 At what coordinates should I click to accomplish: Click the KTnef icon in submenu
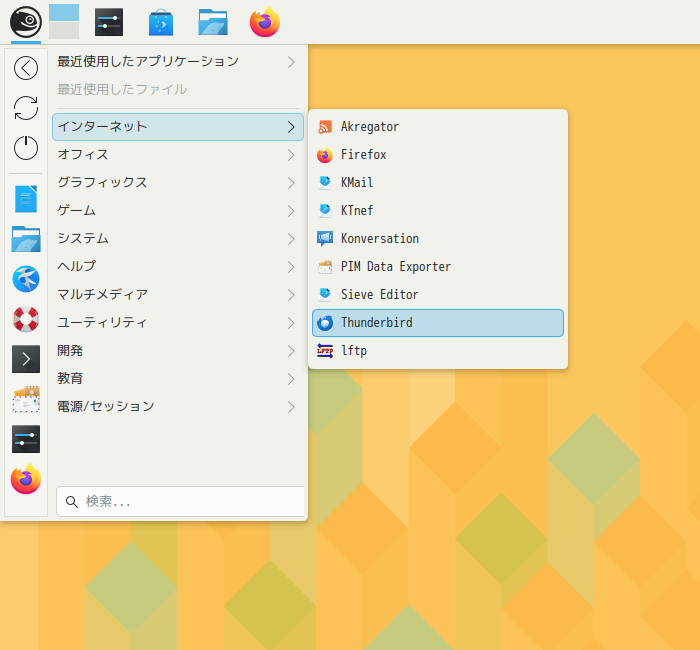pyautogui.click(x=325, y=211)
